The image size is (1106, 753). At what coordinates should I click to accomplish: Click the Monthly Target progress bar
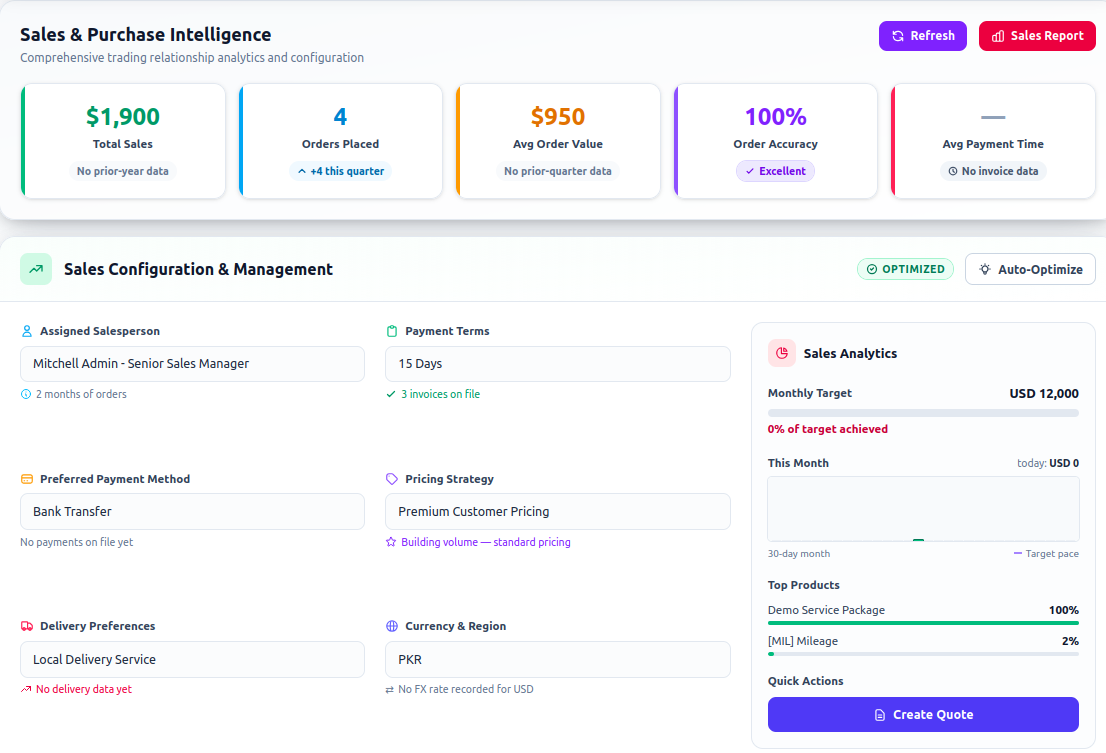click(x=923, y=413)
